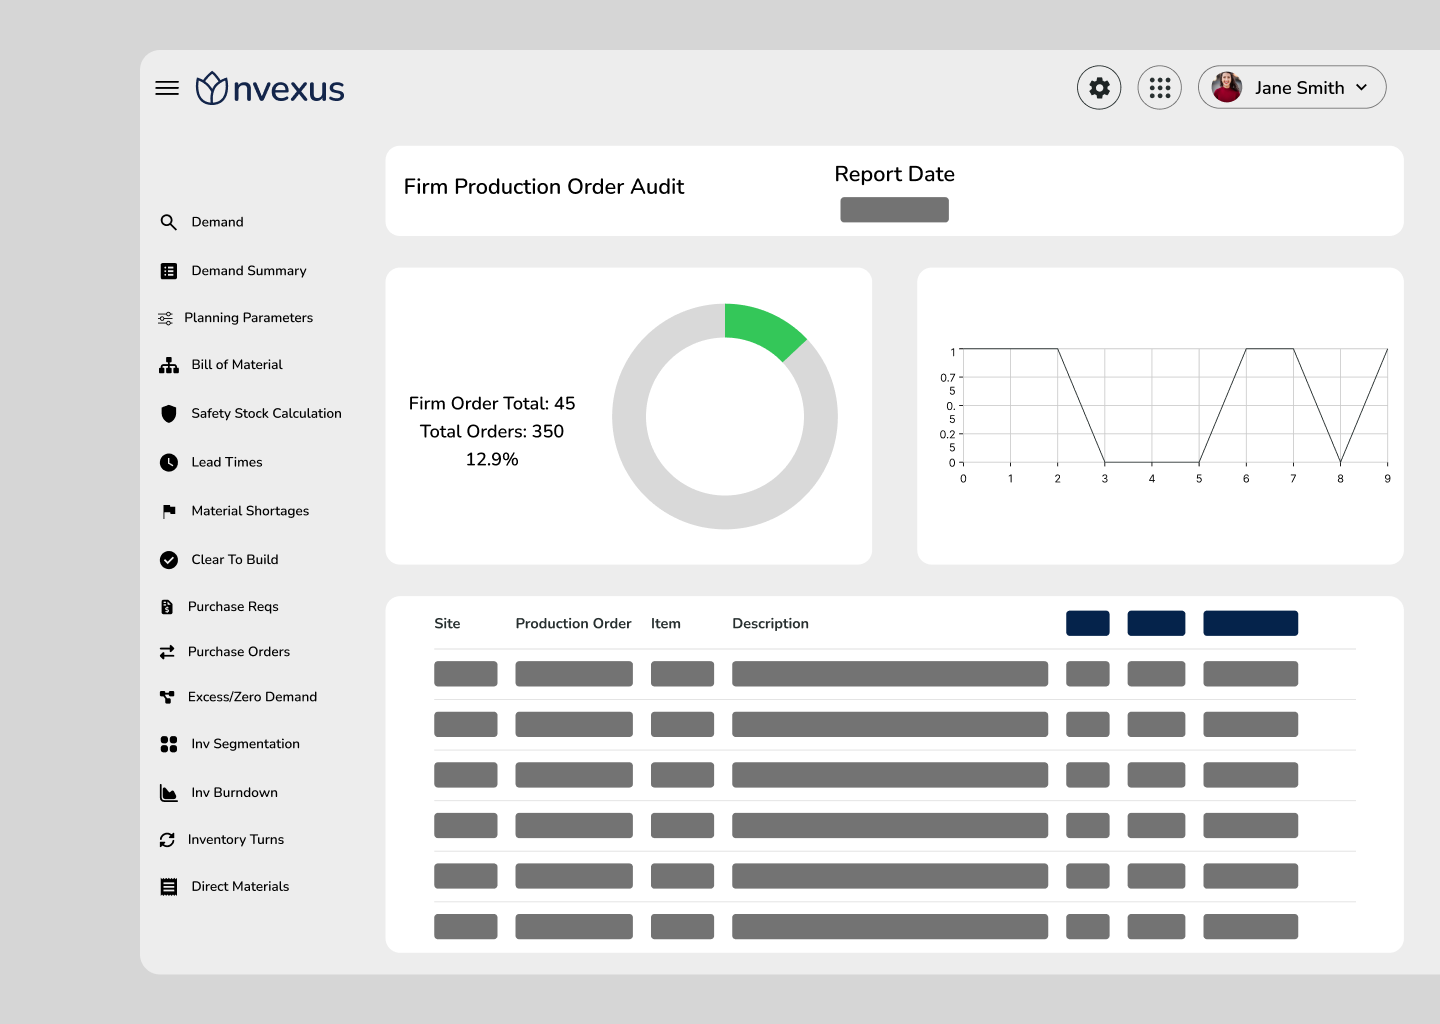Click the 12.9% percentage text
The image size is (1440, 1024).
pyautogui.click(x=492, y=460)
